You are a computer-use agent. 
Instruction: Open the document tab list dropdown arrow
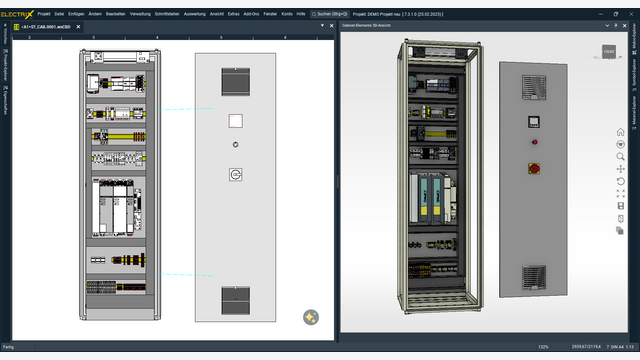(322, 25)
